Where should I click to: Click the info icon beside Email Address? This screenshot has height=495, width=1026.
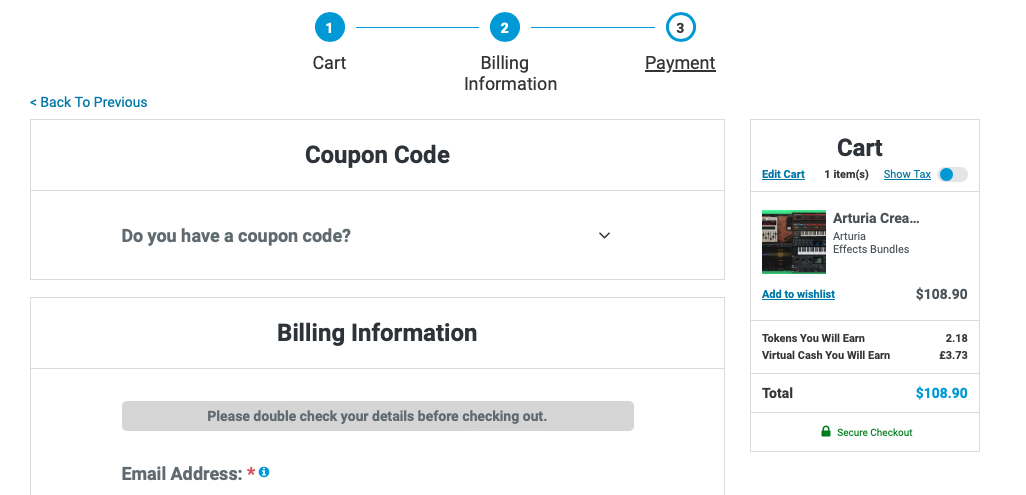click(x=264, y=471)
